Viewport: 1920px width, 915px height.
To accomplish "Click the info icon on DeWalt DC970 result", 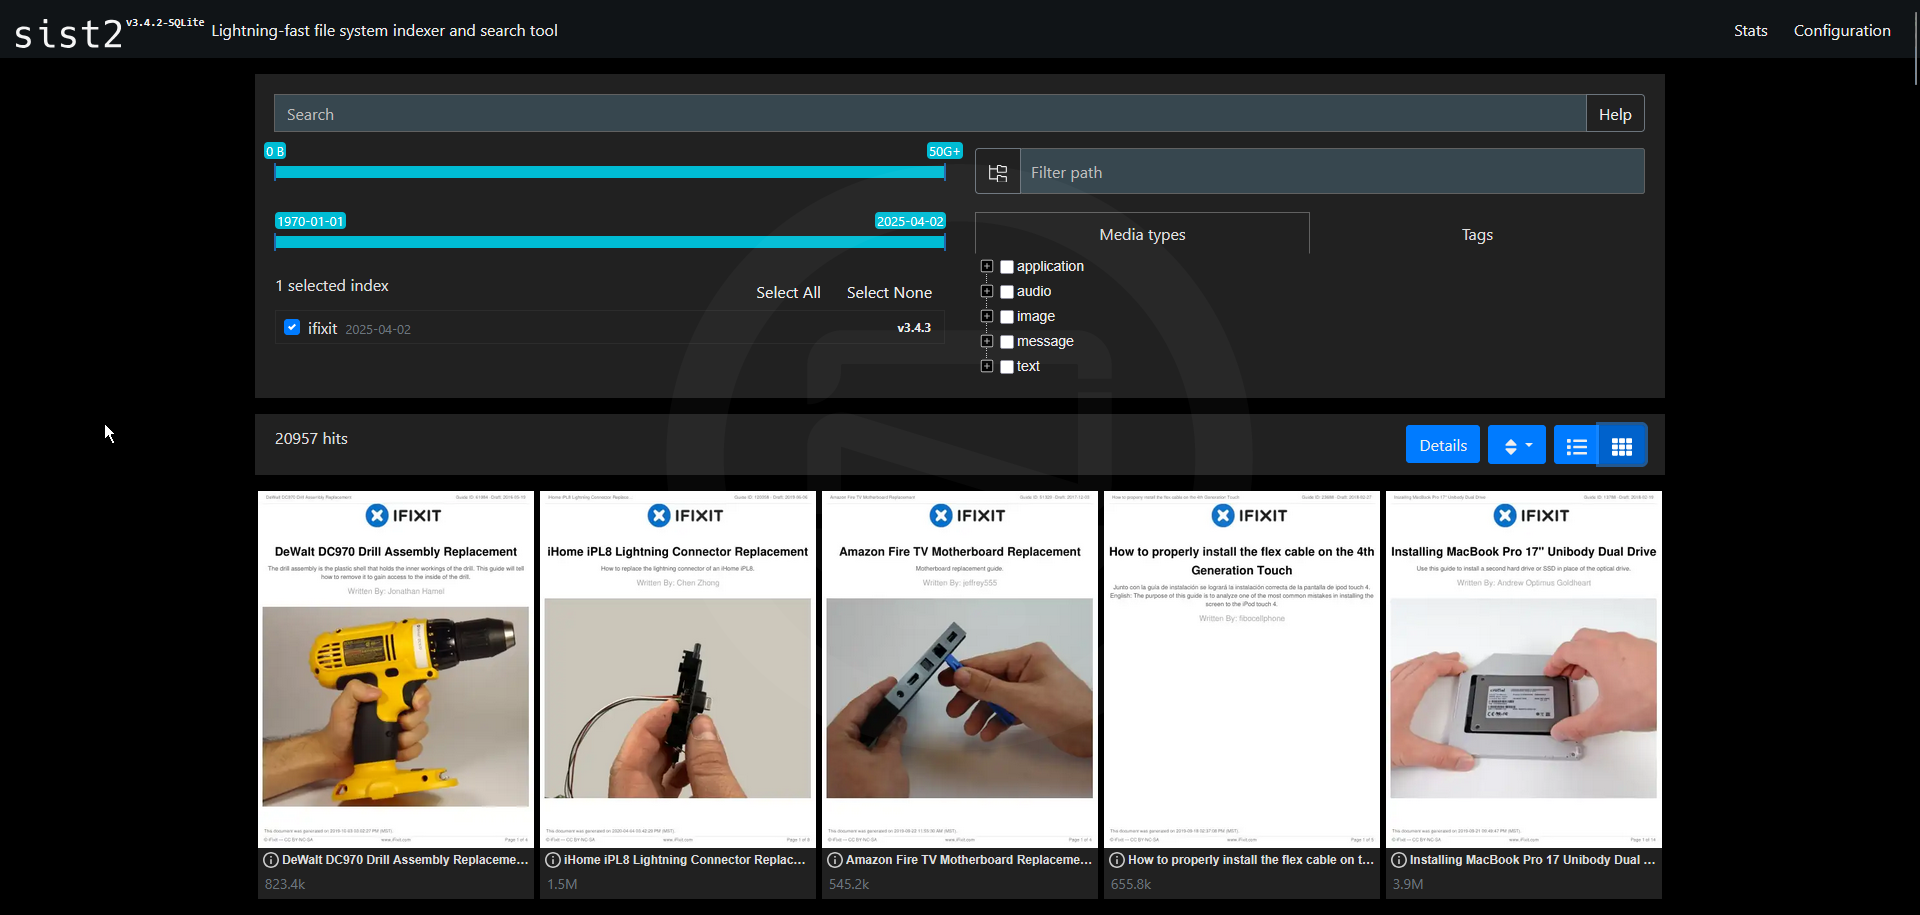I will [x=269, y=860].
